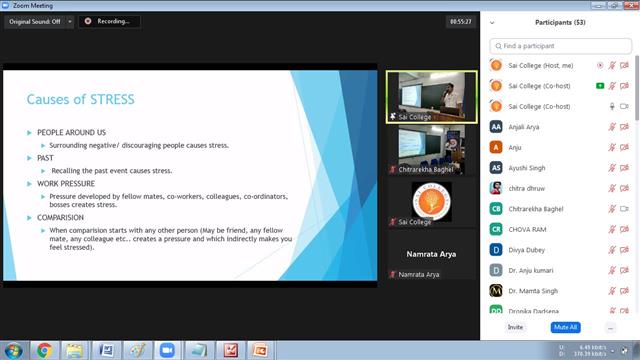Click the Anjali Arya participant name
The height and width of the screenshot is (360, 640).
pos(524,127)
